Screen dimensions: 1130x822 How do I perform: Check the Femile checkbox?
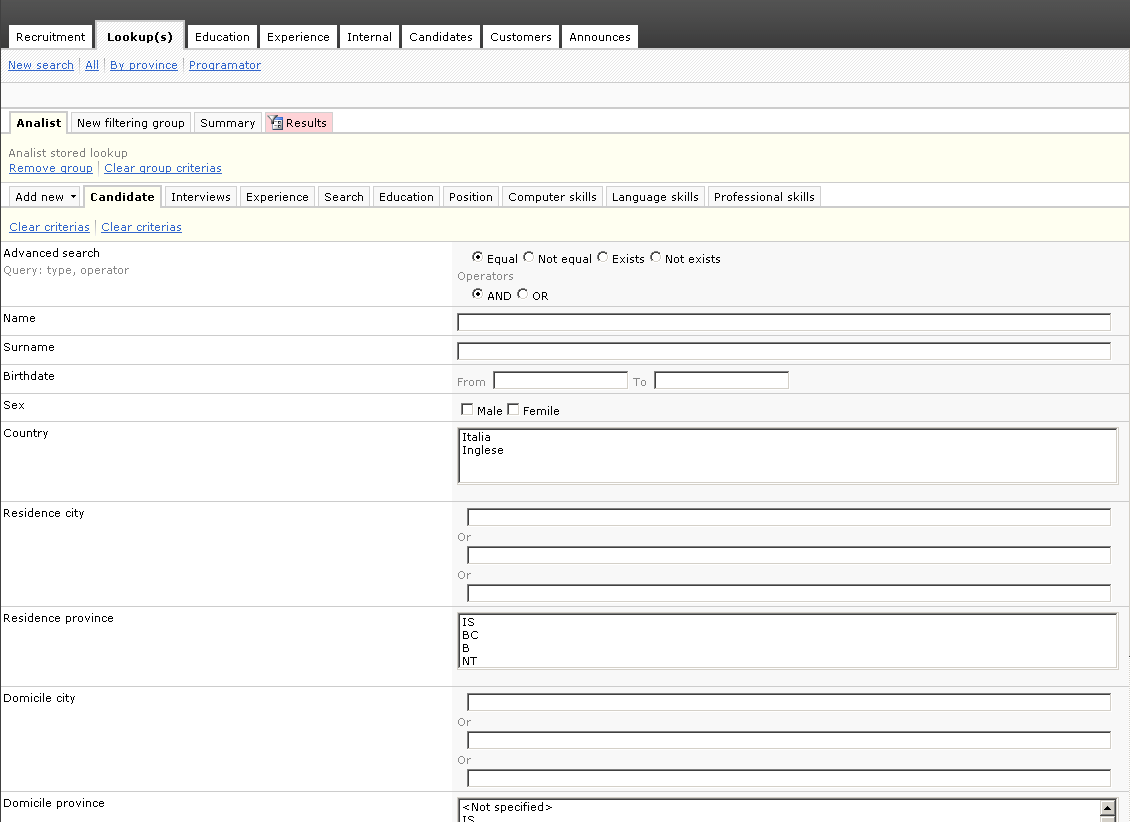pos(513,409)
